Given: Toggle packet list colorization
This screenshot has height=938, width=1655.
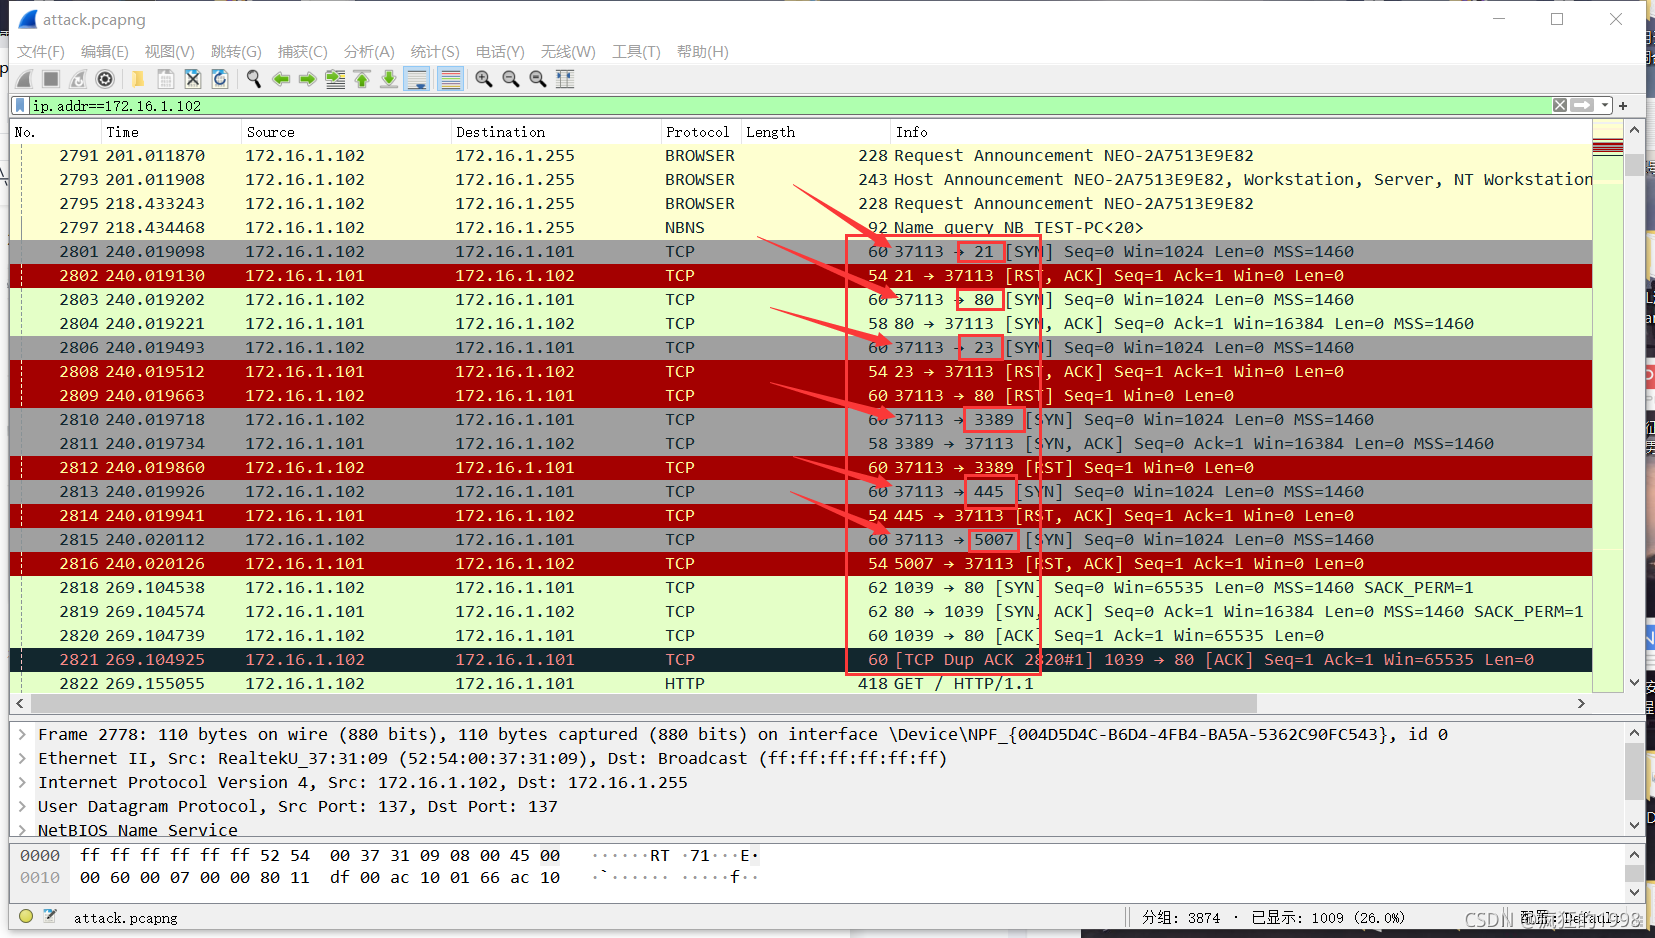Looking at the screenshot, I should [x=451, y=79].
